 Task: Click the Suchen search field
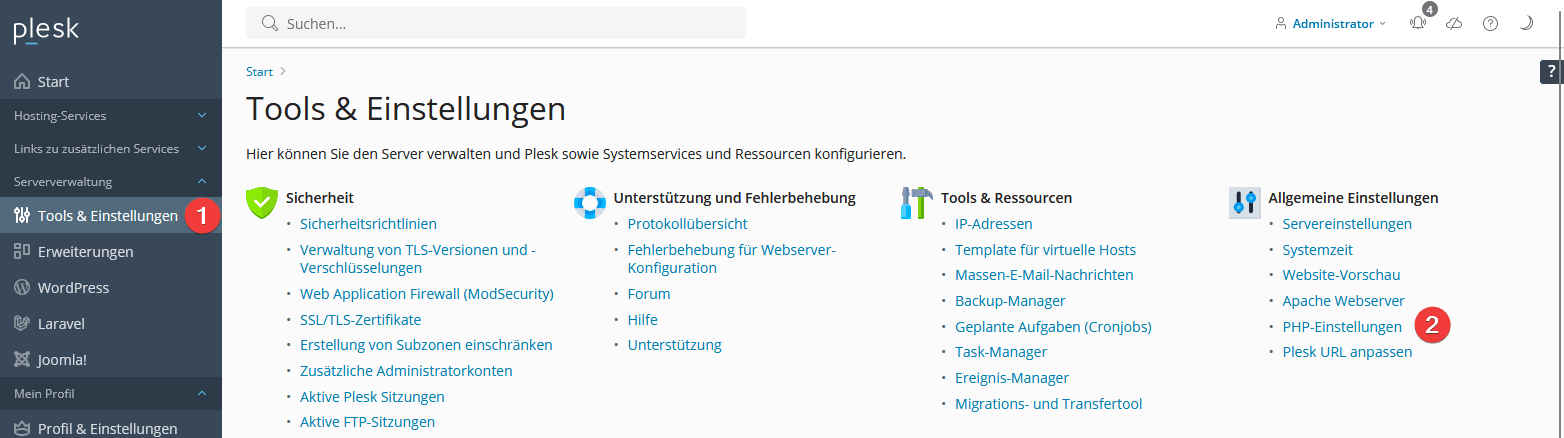[x=496, y=23]
